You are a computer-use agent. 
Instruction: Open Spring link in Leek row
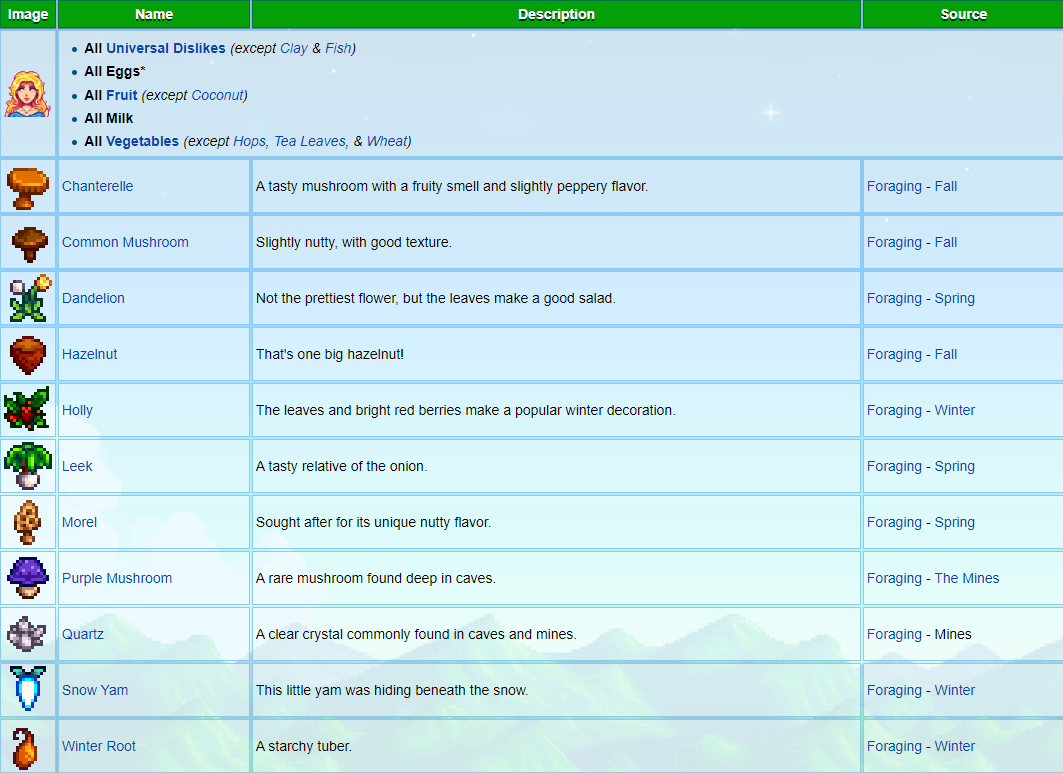tap(955, 467)
